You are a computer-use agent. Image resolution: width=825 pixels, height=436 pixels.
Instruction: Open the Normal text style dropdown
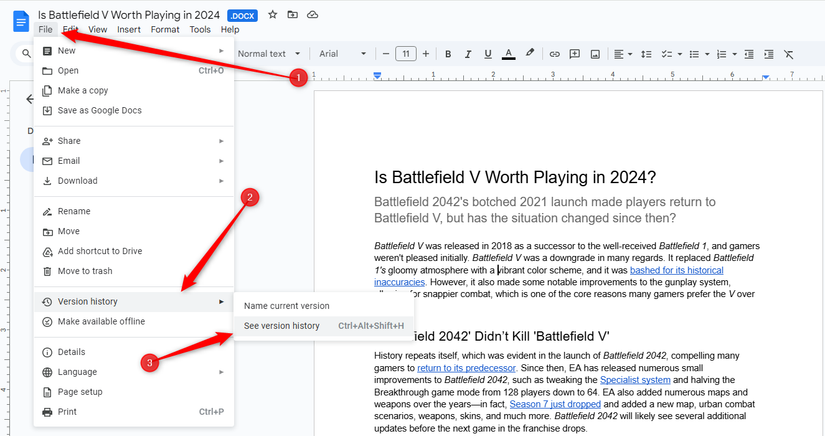269,54
